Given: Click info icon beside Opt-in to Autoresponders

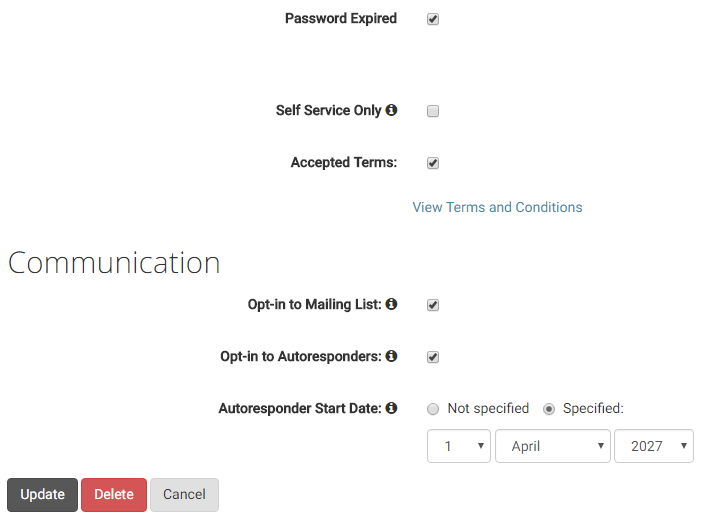Looking at the screenshot, I should pos(392,356).
